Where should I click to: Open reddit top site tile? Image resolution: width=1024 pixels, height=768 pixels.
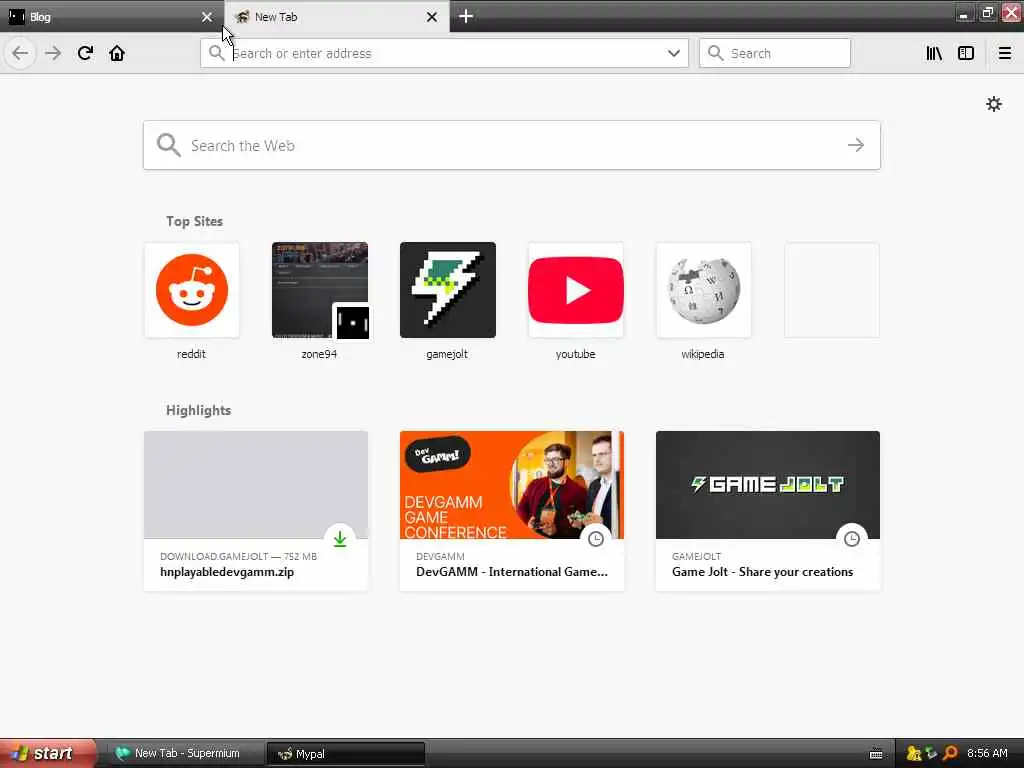tap(192, 290)
